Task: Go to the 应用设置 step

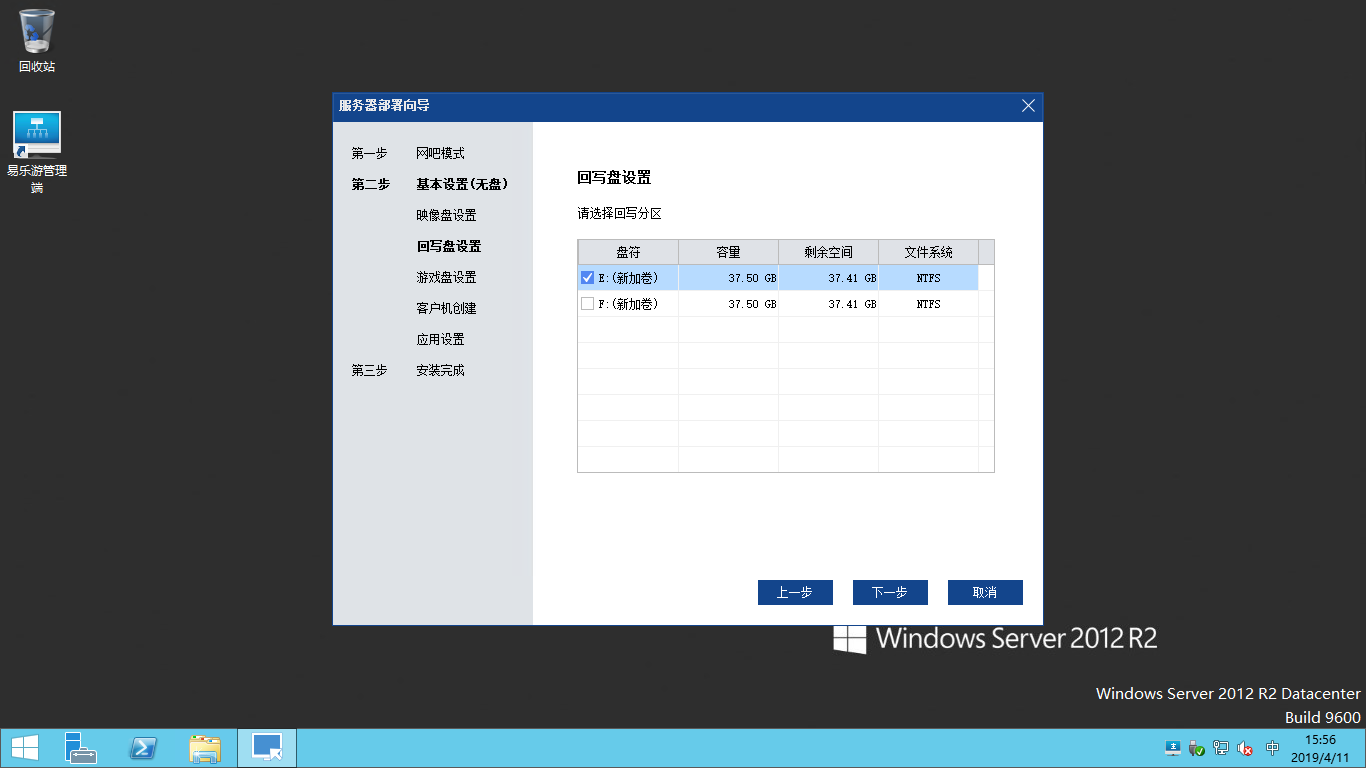Action: pyautogui.click(x=441, y=340)
